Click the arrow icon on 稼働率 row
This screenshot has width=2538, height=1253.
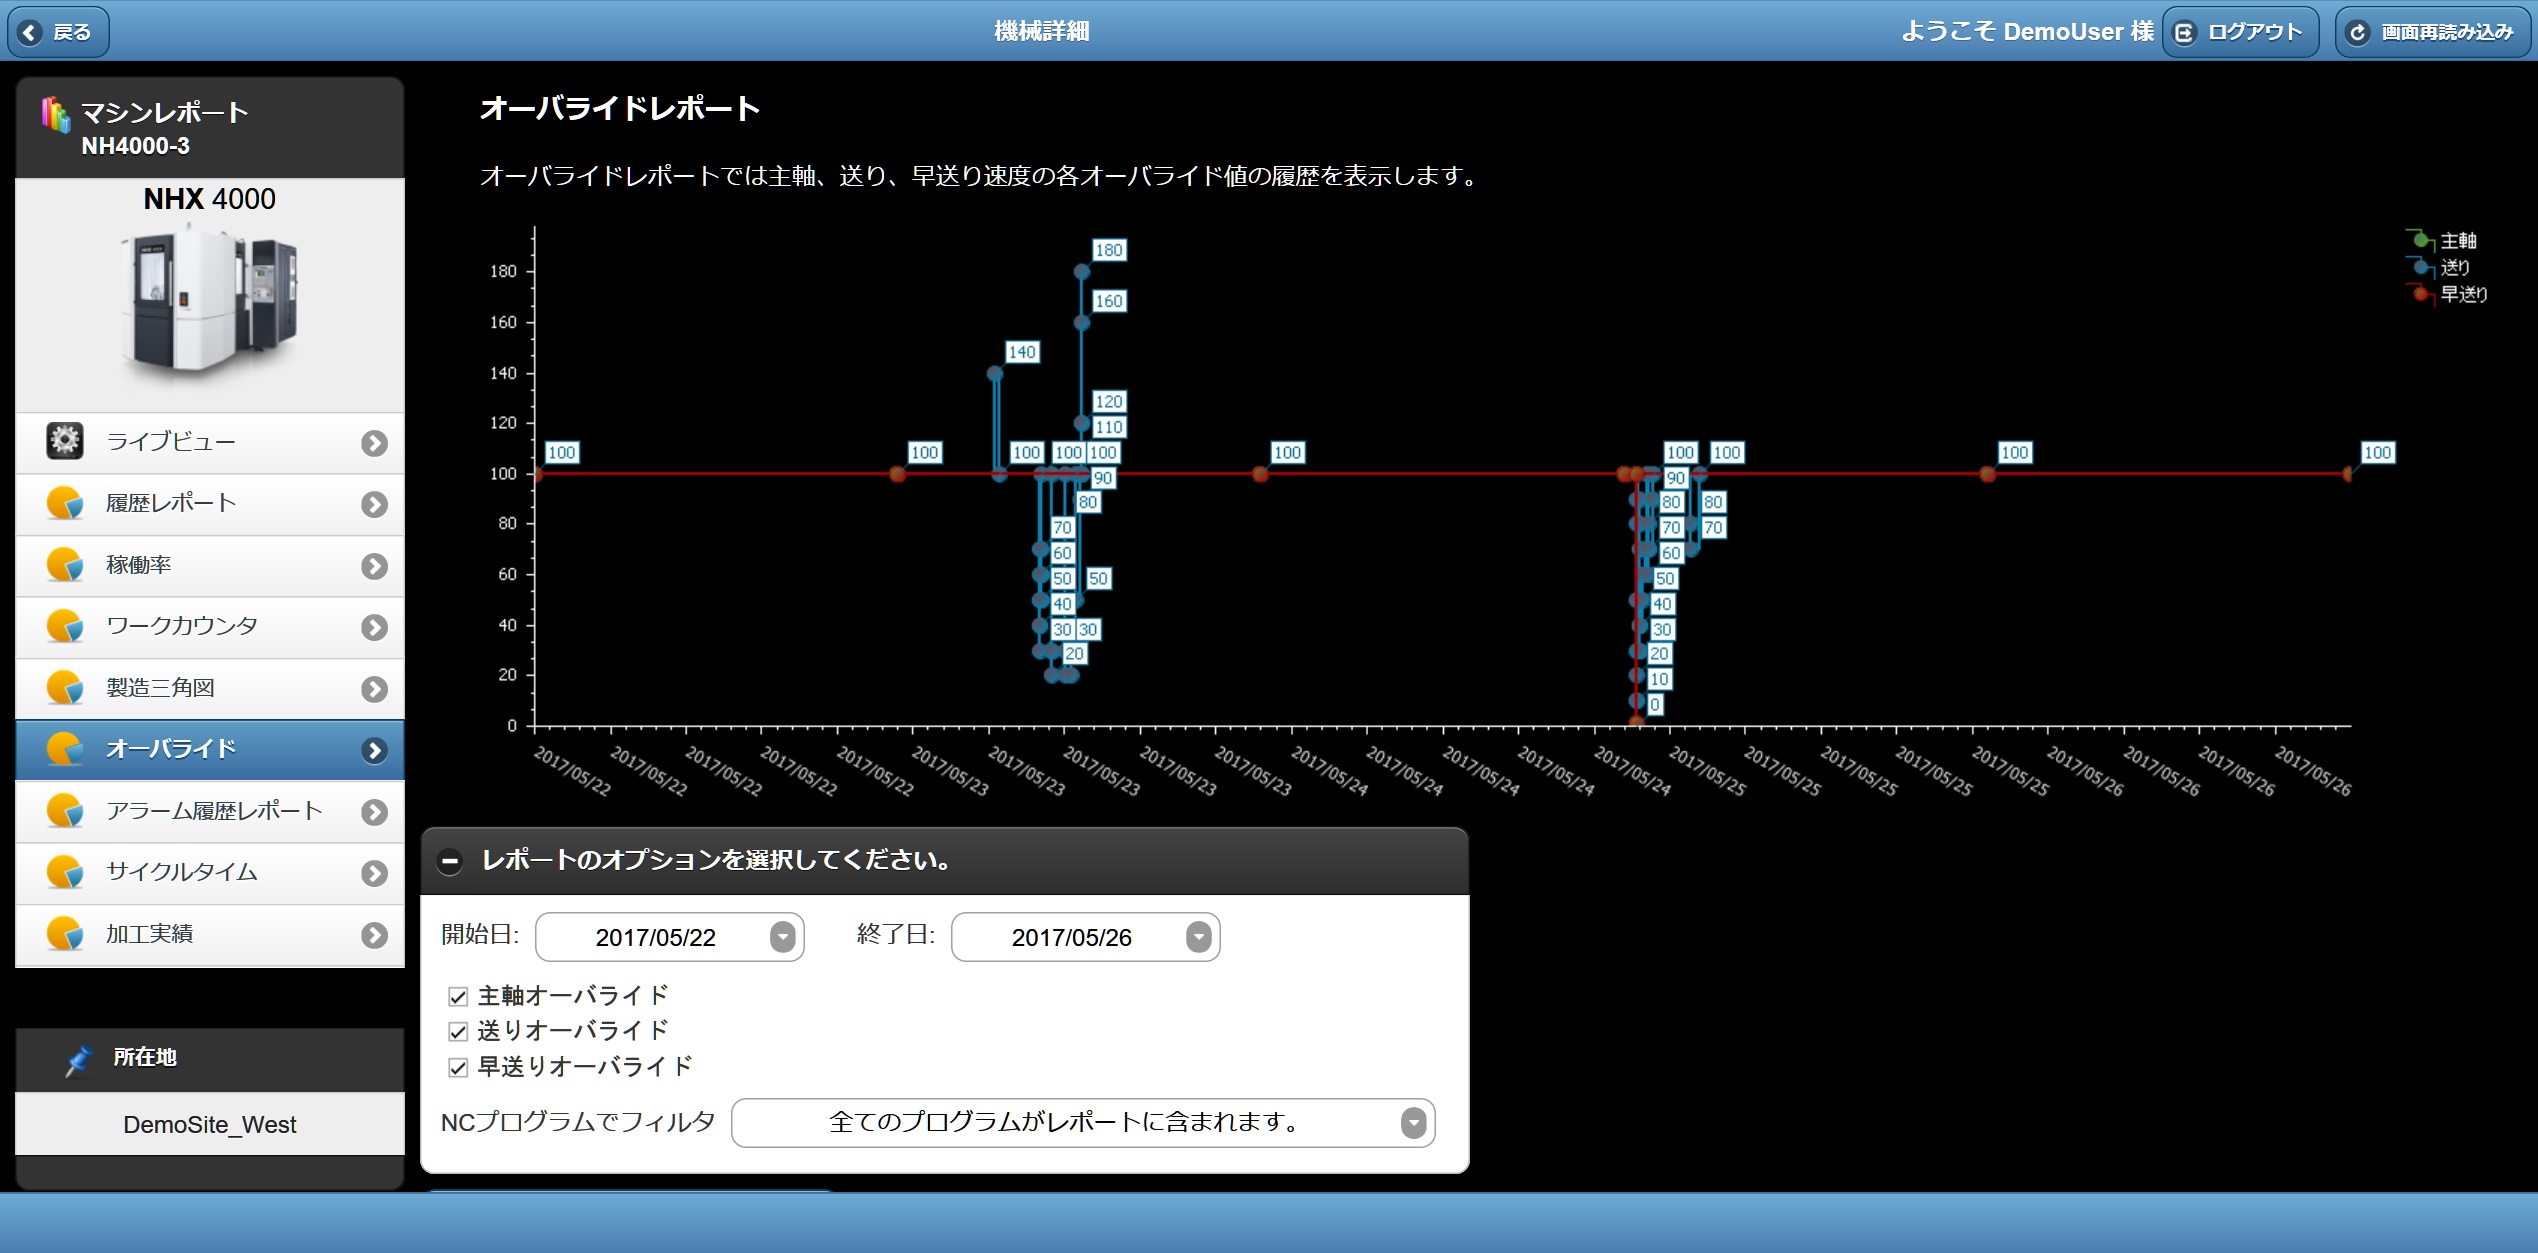click(x=375, y=566)
